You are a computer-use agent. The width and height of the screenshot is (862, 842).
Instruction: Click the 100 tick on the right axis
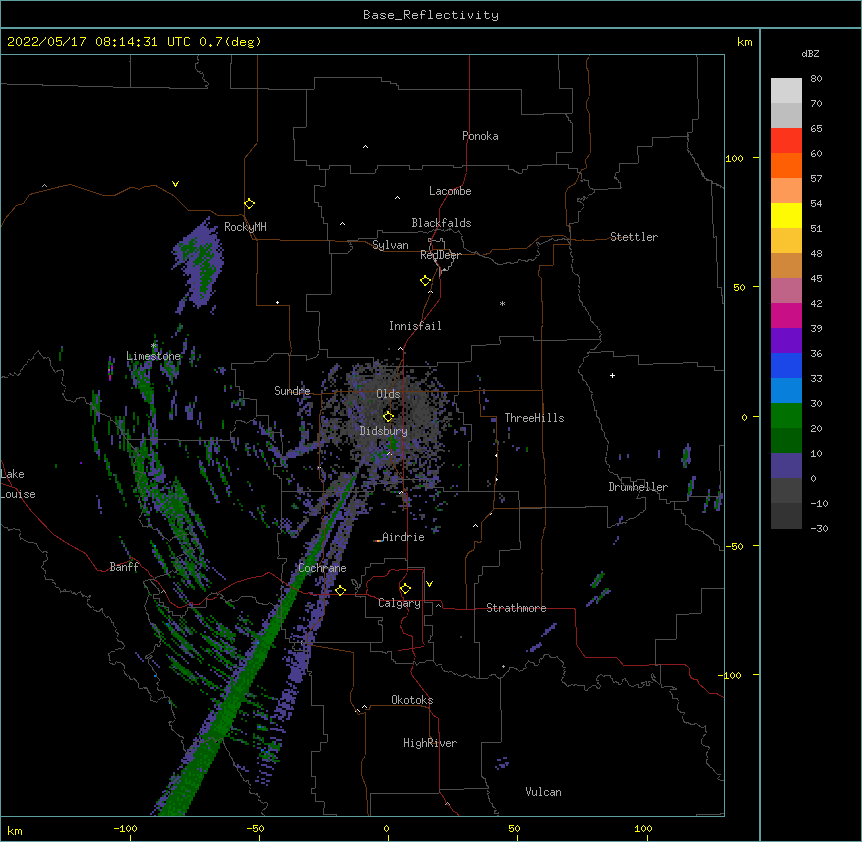pos(734,158)
